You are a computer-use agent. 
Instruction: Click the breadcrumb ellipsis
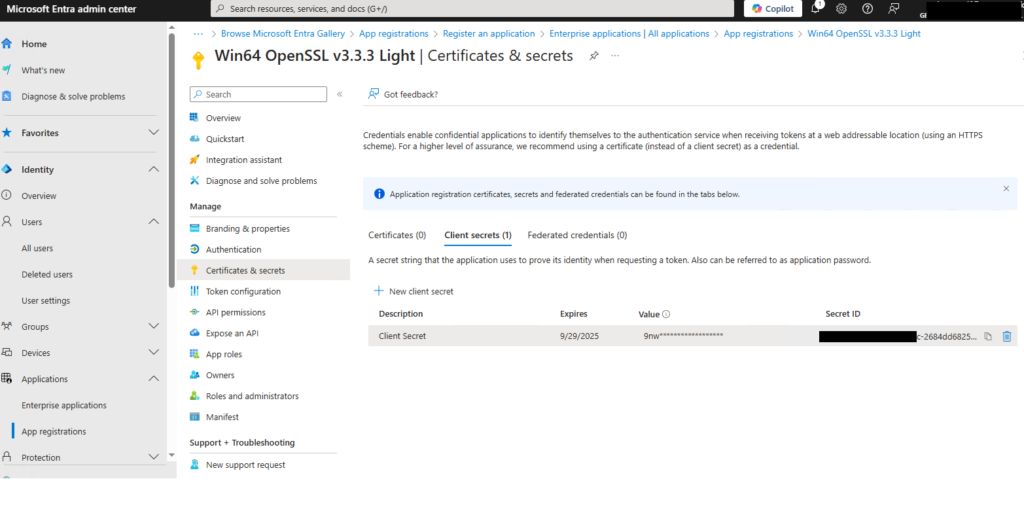[199, 33]
